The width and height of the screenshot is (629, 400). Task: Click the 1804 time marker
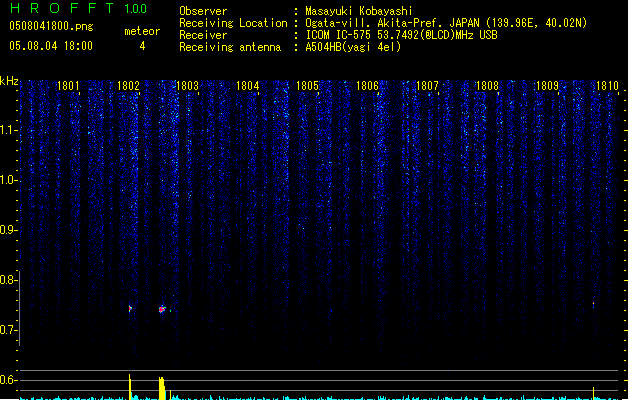pyautogui.click(x=248, y=86)
